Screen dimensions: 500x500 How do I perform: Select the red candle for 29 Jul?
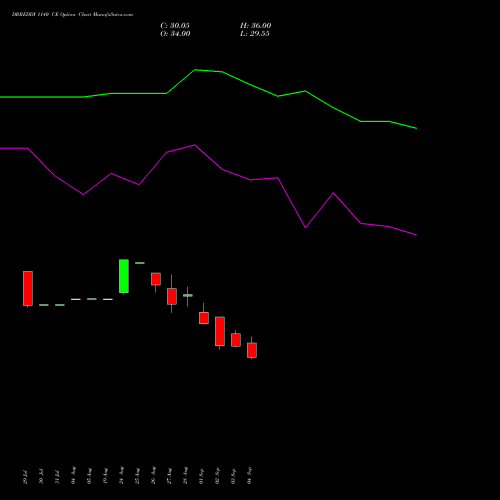[28, 288]
